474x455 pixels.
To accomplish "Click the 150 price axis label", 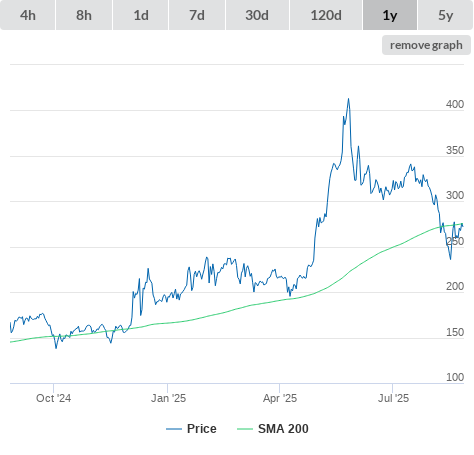I will [x=455, y=332].
